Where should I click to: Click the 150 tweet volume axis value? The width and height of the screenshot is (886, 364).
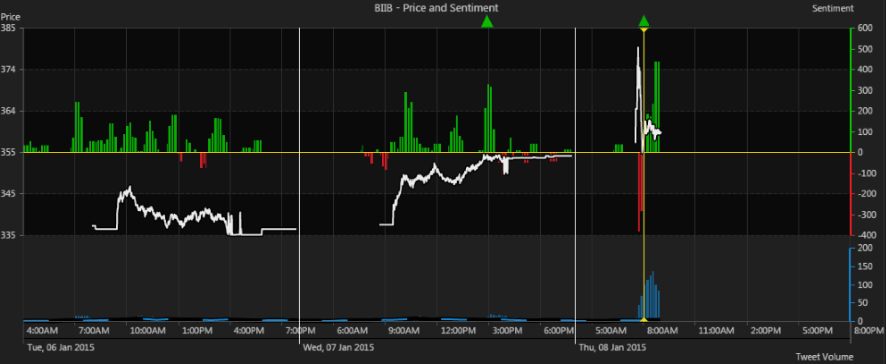coord(864,266)
